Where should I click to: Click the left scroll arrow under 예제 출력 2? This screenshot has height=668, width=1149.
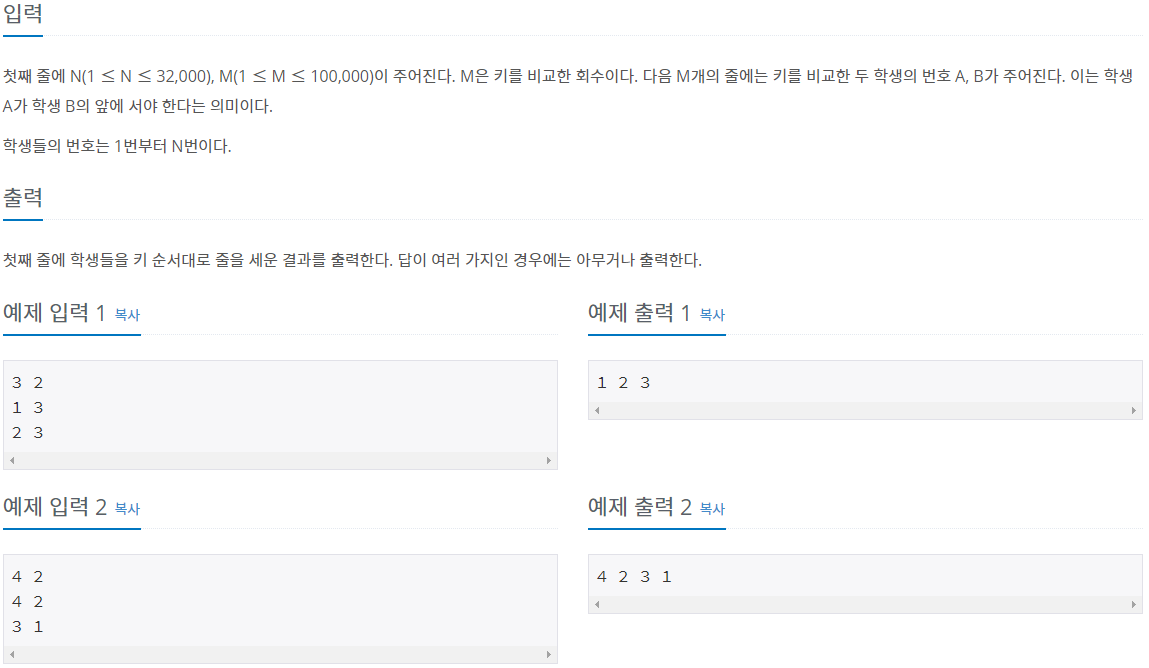pos(594,605)
